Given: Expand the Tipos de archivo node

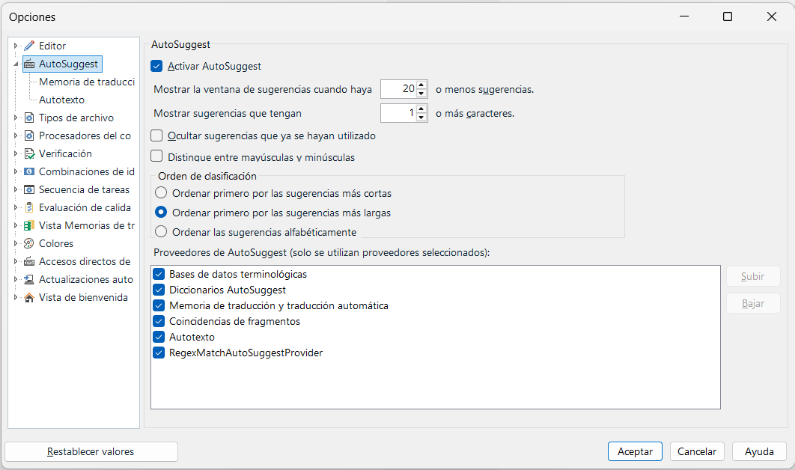Looking at the screenshot, I should tap(15, 118).
